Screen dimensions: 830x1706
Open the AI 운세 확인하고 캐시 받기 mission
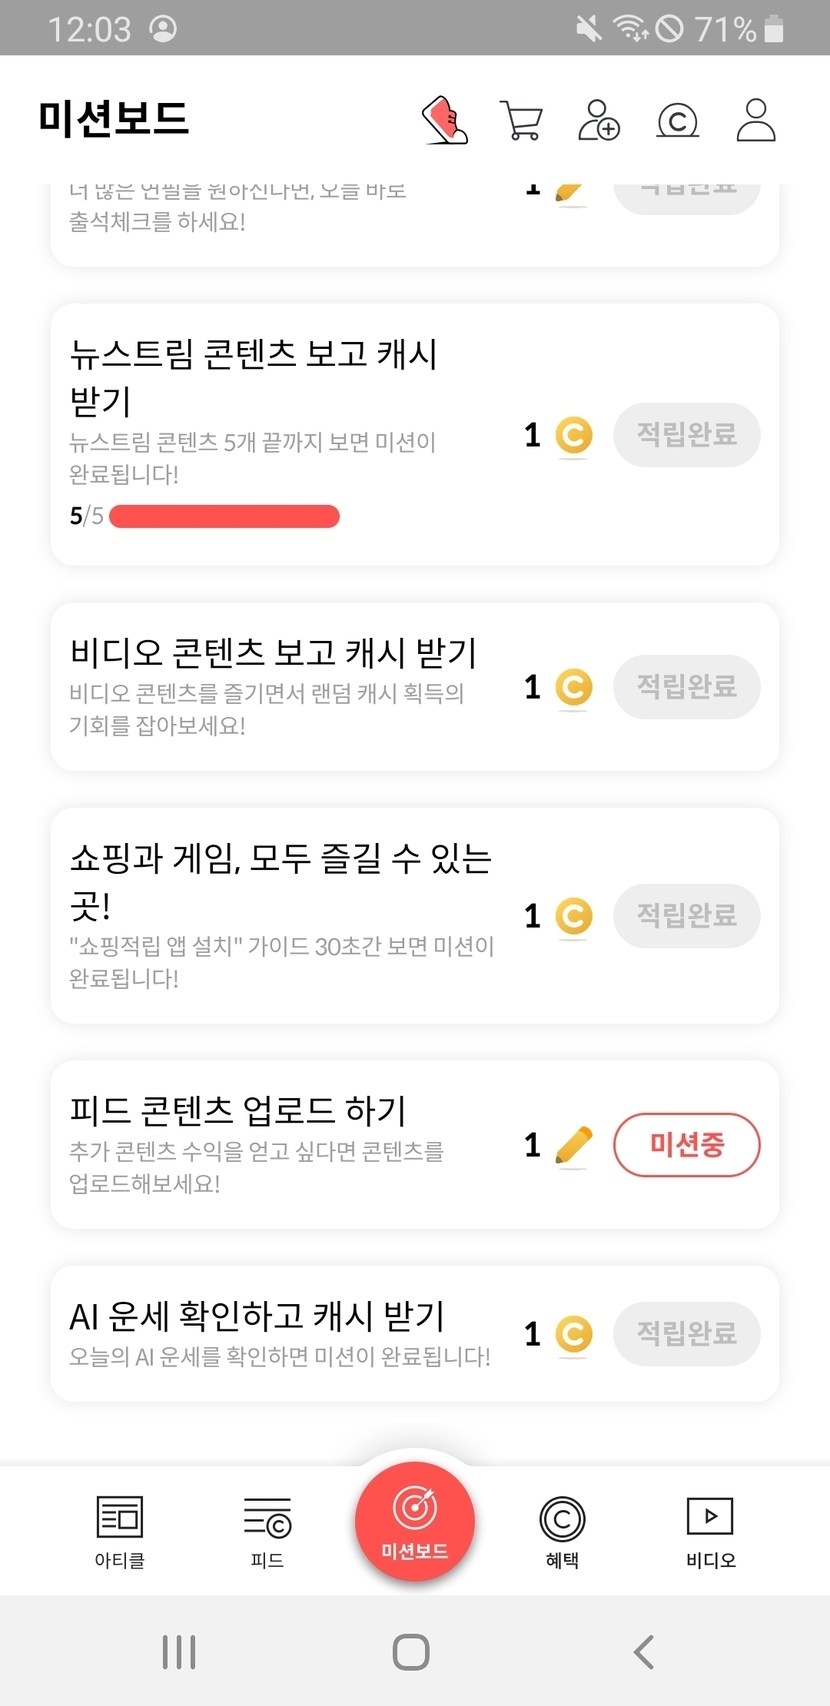point(280,1332)
